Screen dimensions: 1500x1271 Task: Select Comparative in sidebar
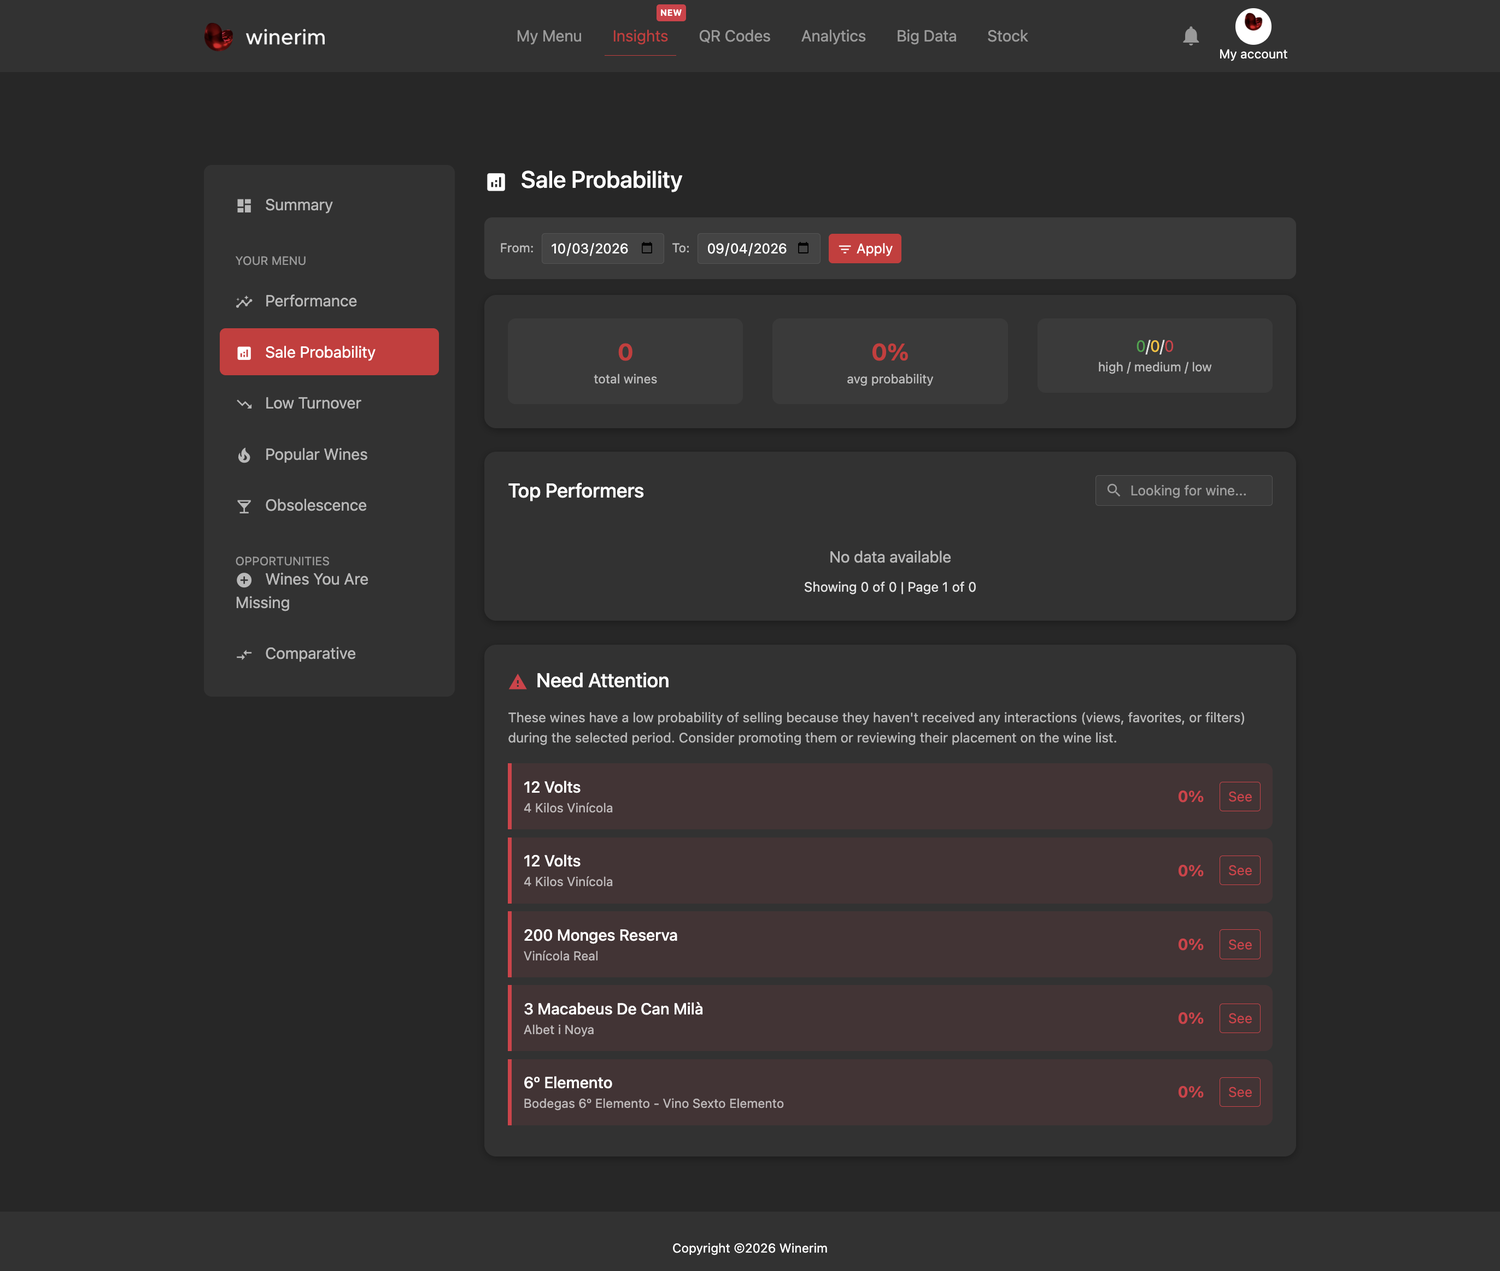329,653
